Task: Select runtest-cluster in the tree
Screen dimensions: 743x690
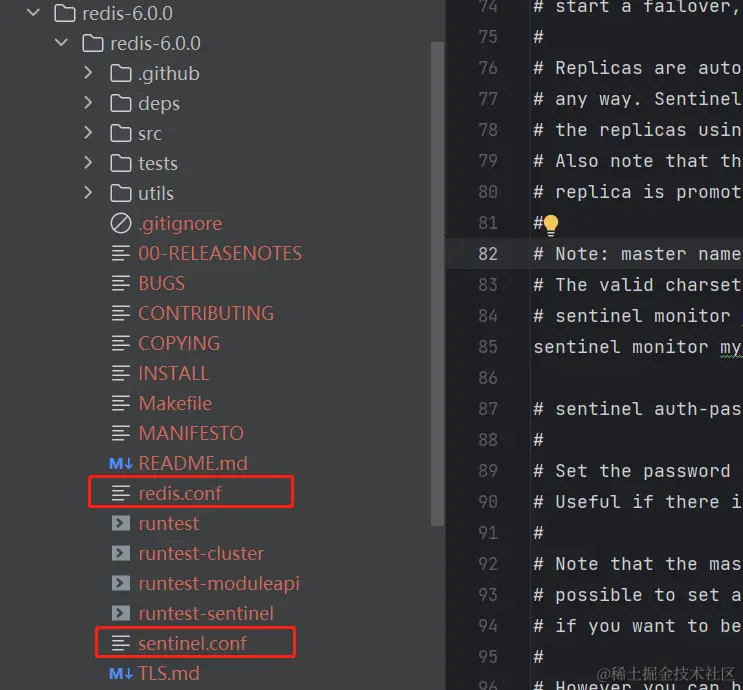Action: click(201, 554)
